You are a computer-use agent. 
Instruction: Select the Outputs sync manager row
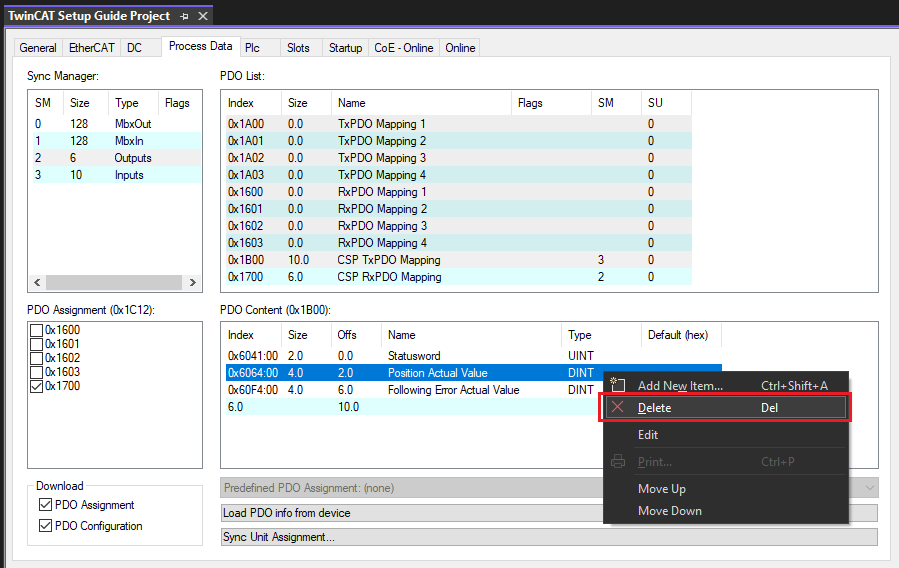116,158
